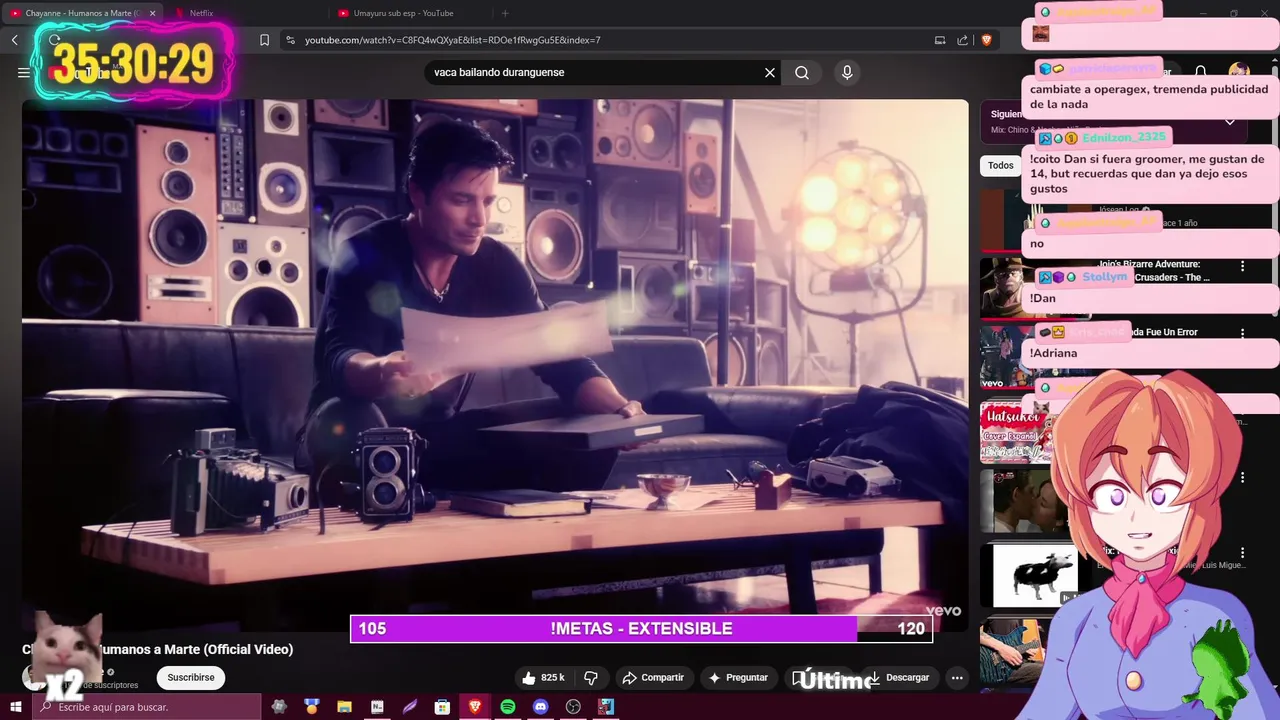This screenshot has height=720, width=1280.
Task: Close the Chayanne - Humanos a Marte tab
Action: coord(152,13)
